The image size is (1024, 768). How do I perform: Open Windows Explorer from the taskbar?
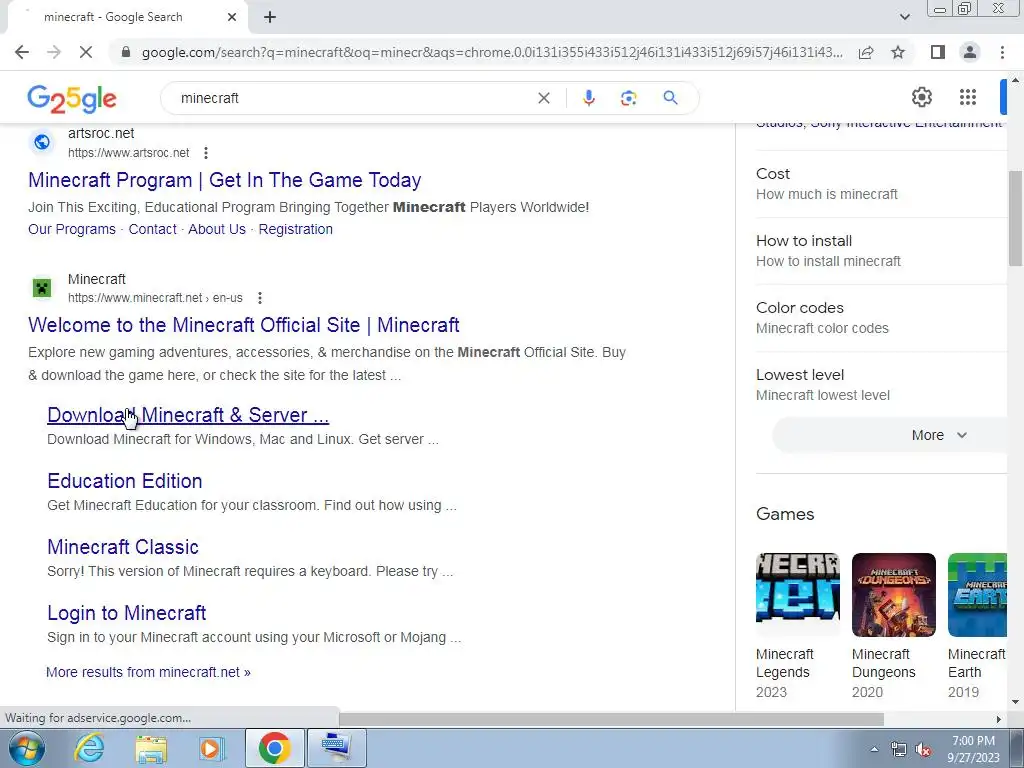(152, 748)
